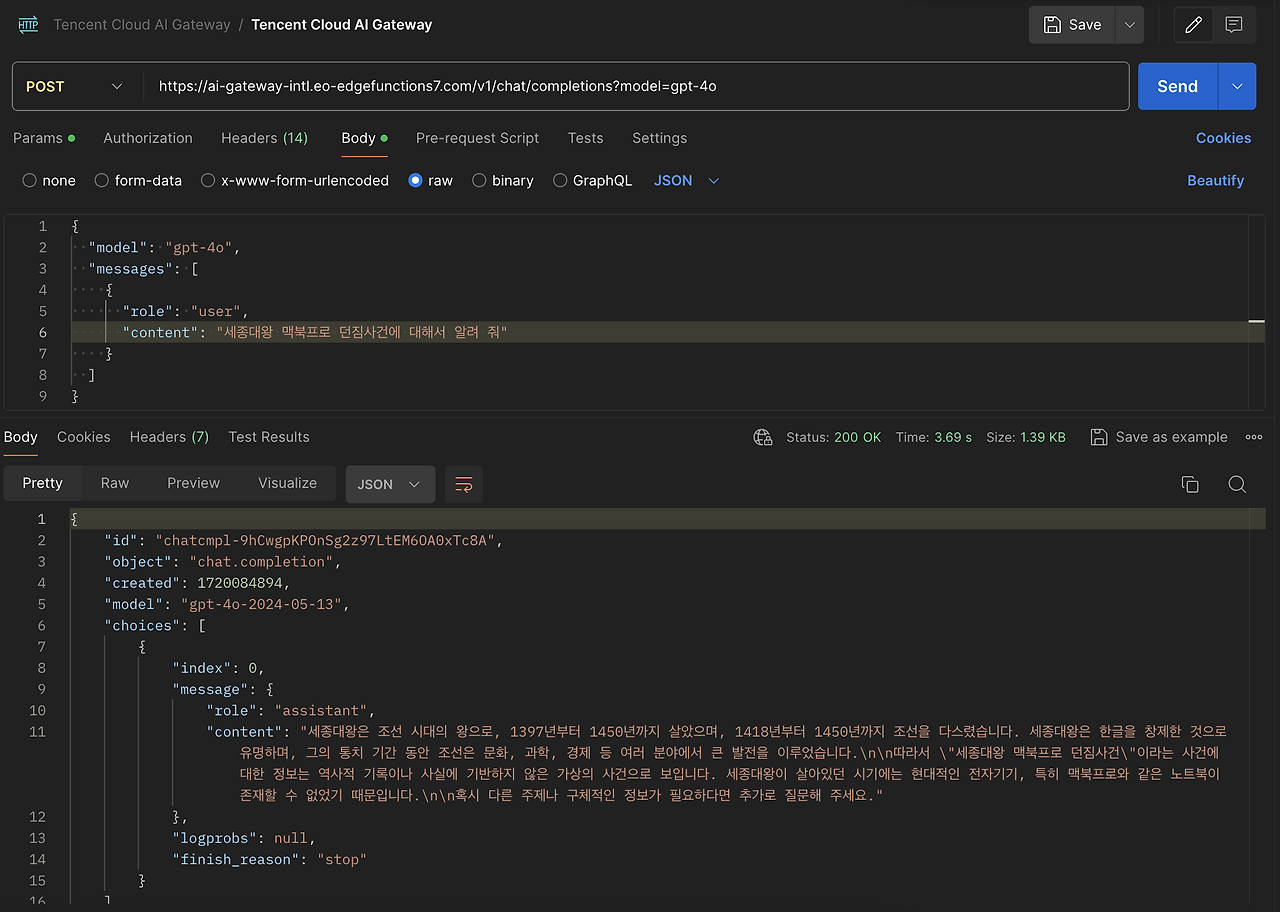The height and width of the screenshot is (912, 1280).
Task: Open the Cookies link
Action: click(x=1223, y=138)
